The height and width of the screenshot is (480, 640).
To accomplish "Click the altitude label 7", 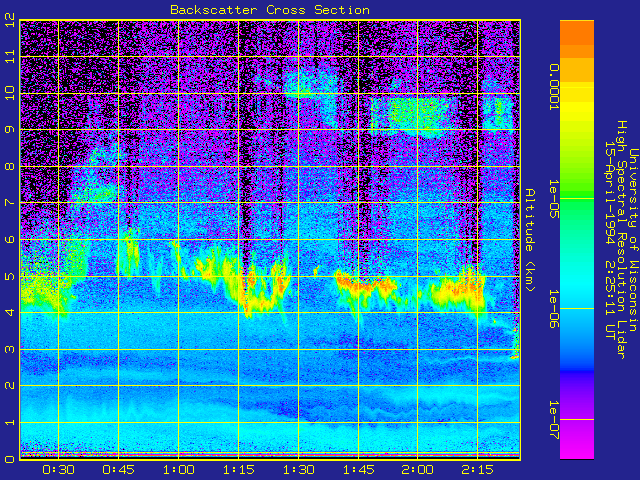I will pos(10,202).
